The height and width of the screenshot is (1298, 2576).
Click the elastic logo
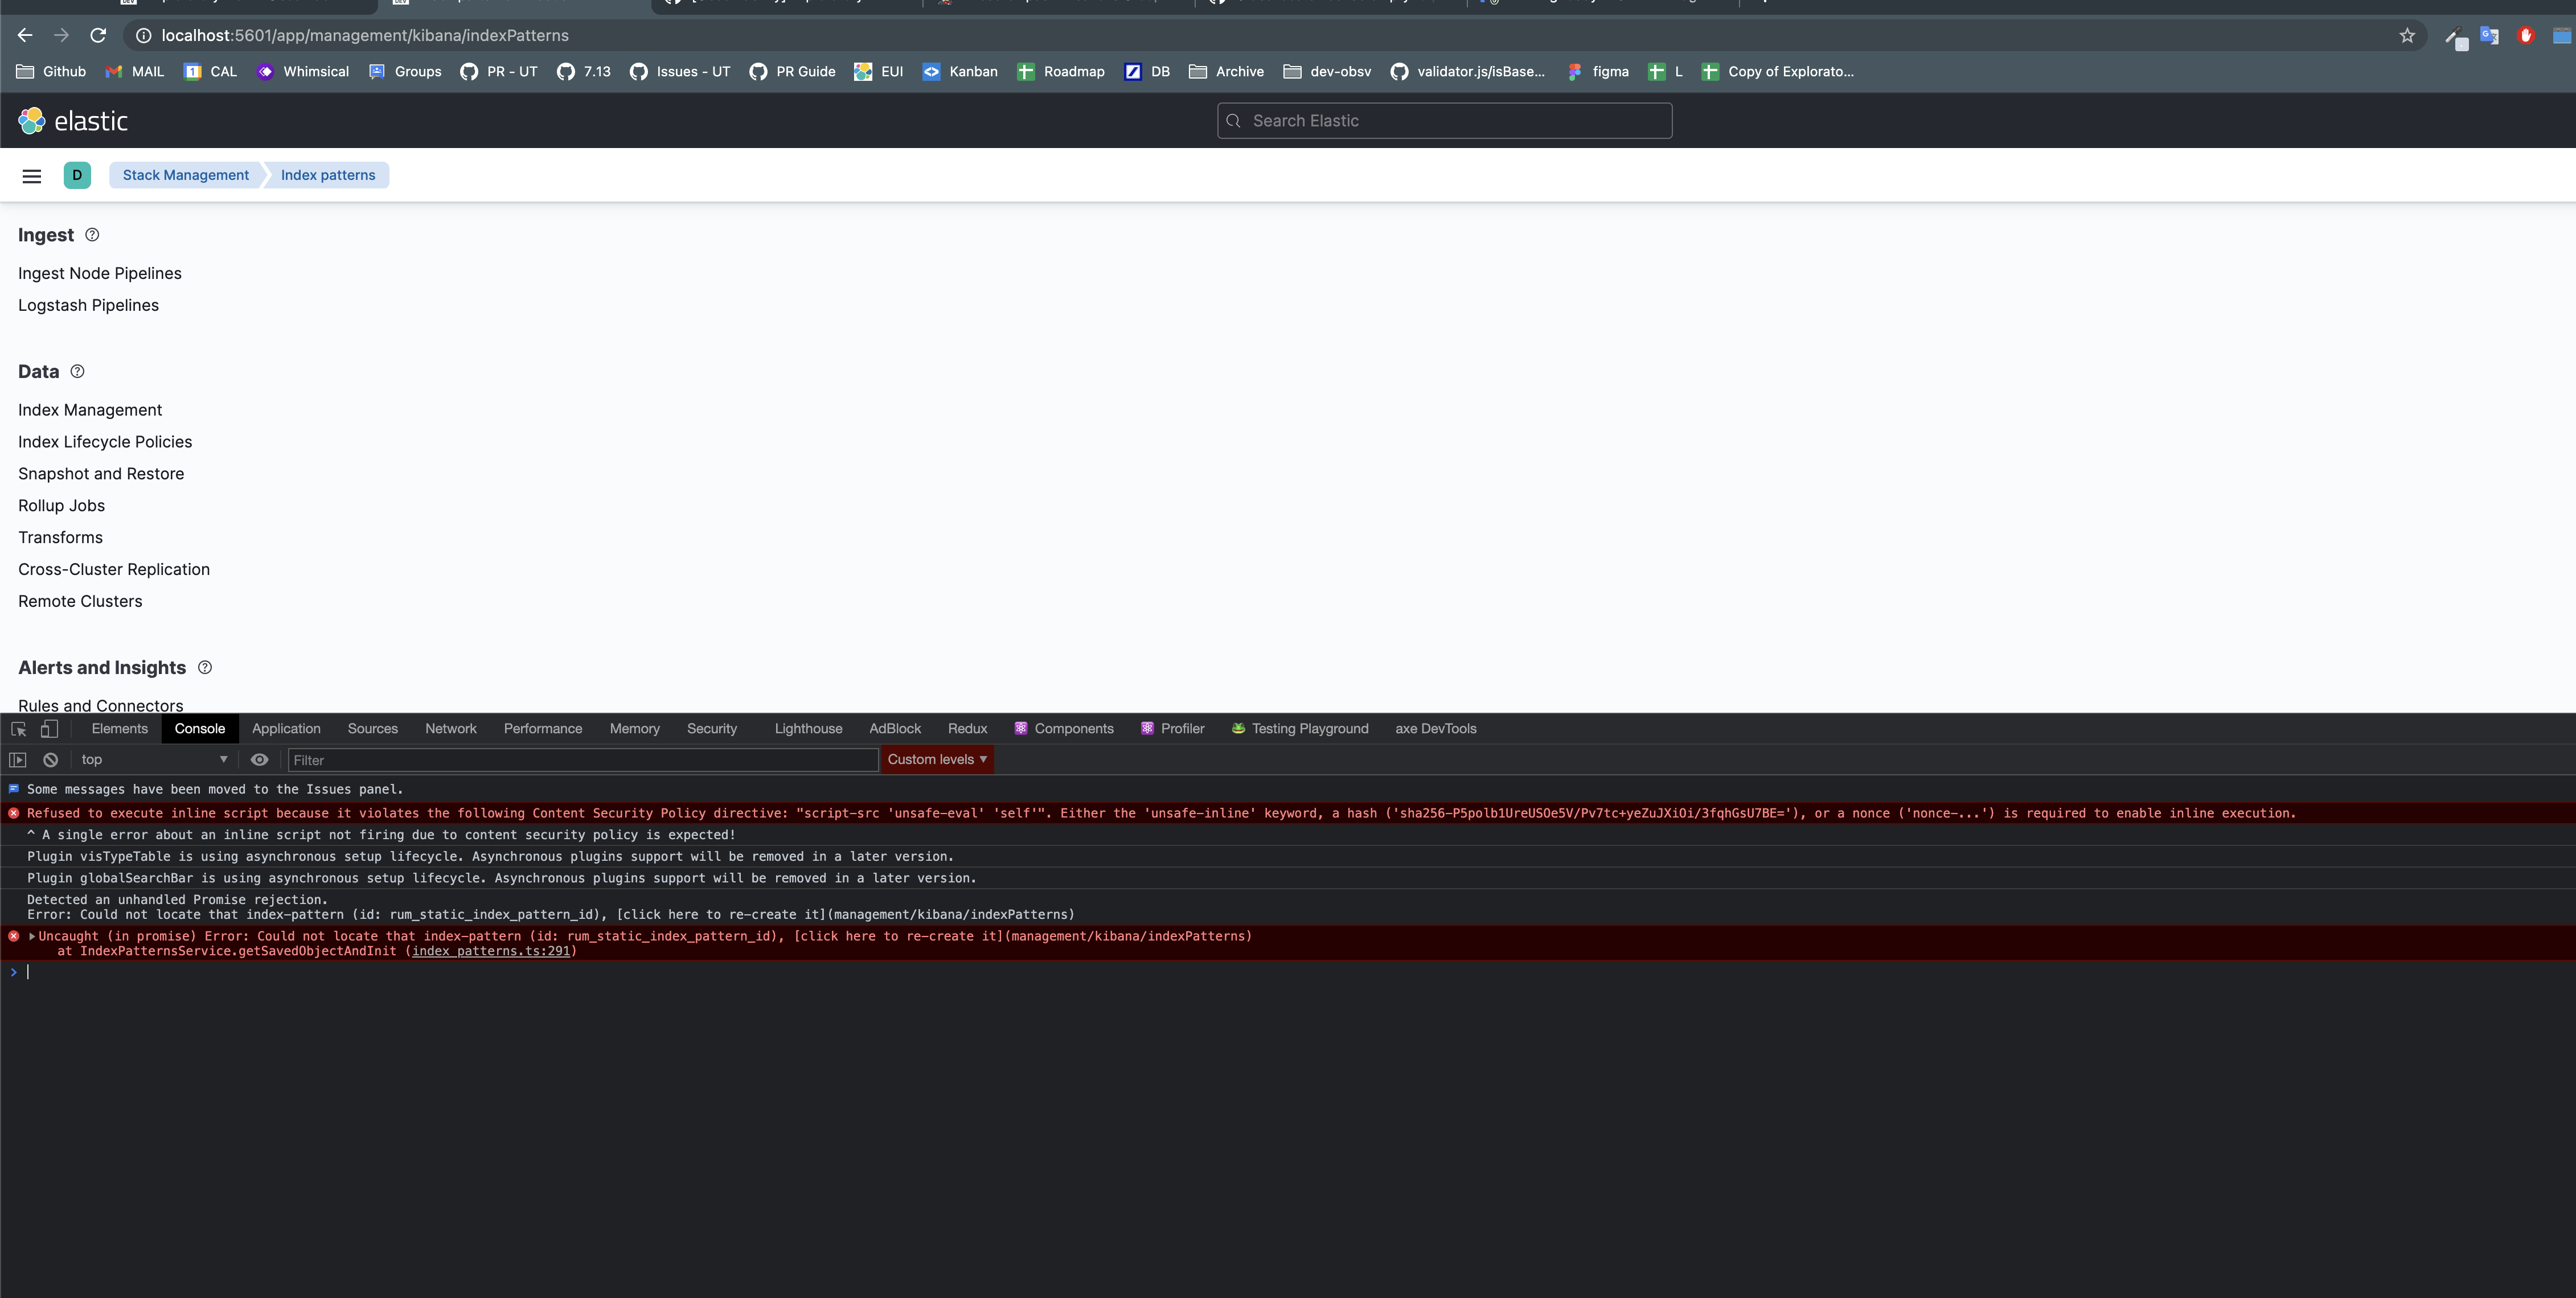[x=73, y=121]
